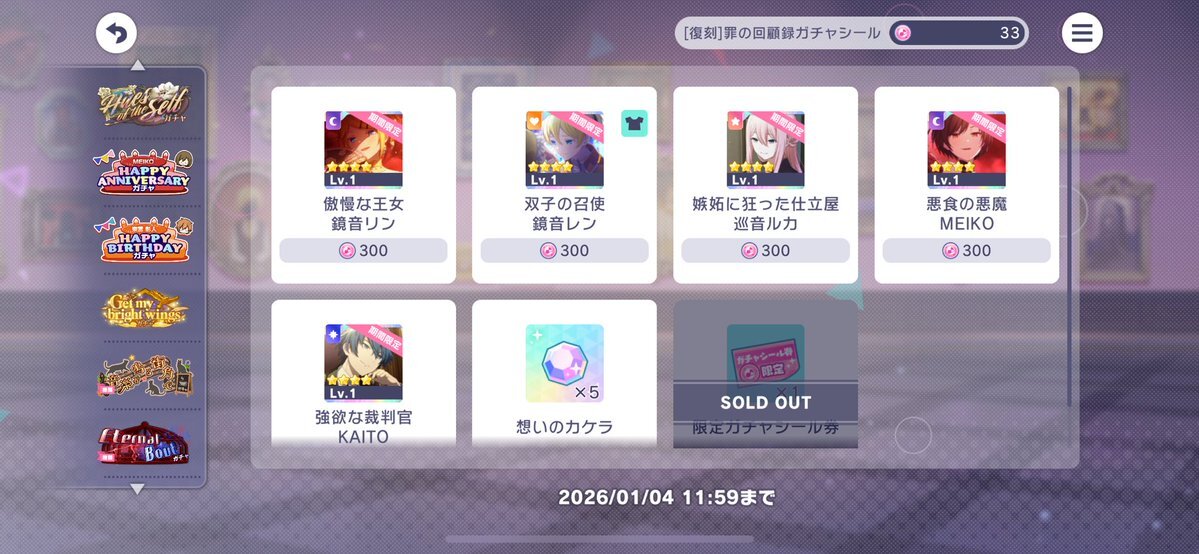
Task: Select the 傲慢な王女 鏡音リン card thumbnail
Action: 363,150
